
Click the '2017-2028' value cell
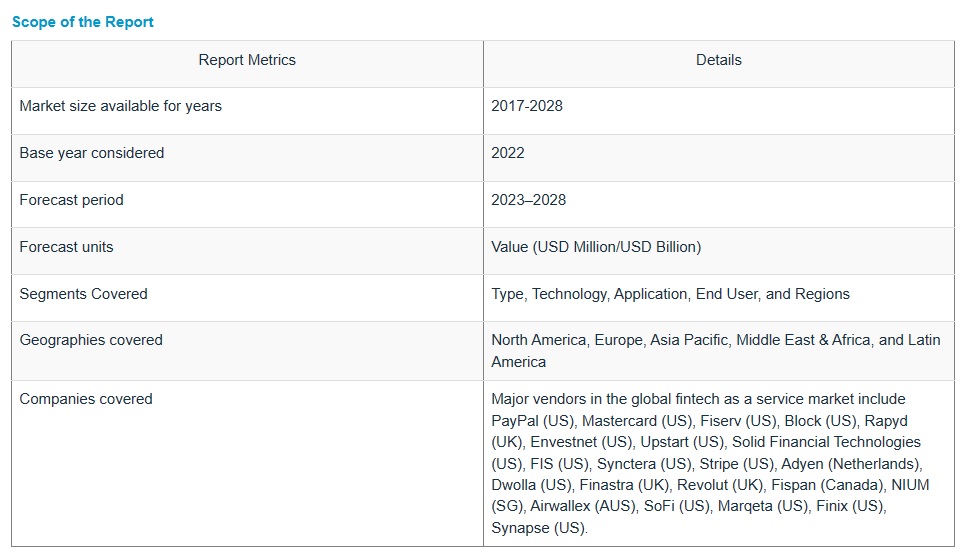point(526,106)
